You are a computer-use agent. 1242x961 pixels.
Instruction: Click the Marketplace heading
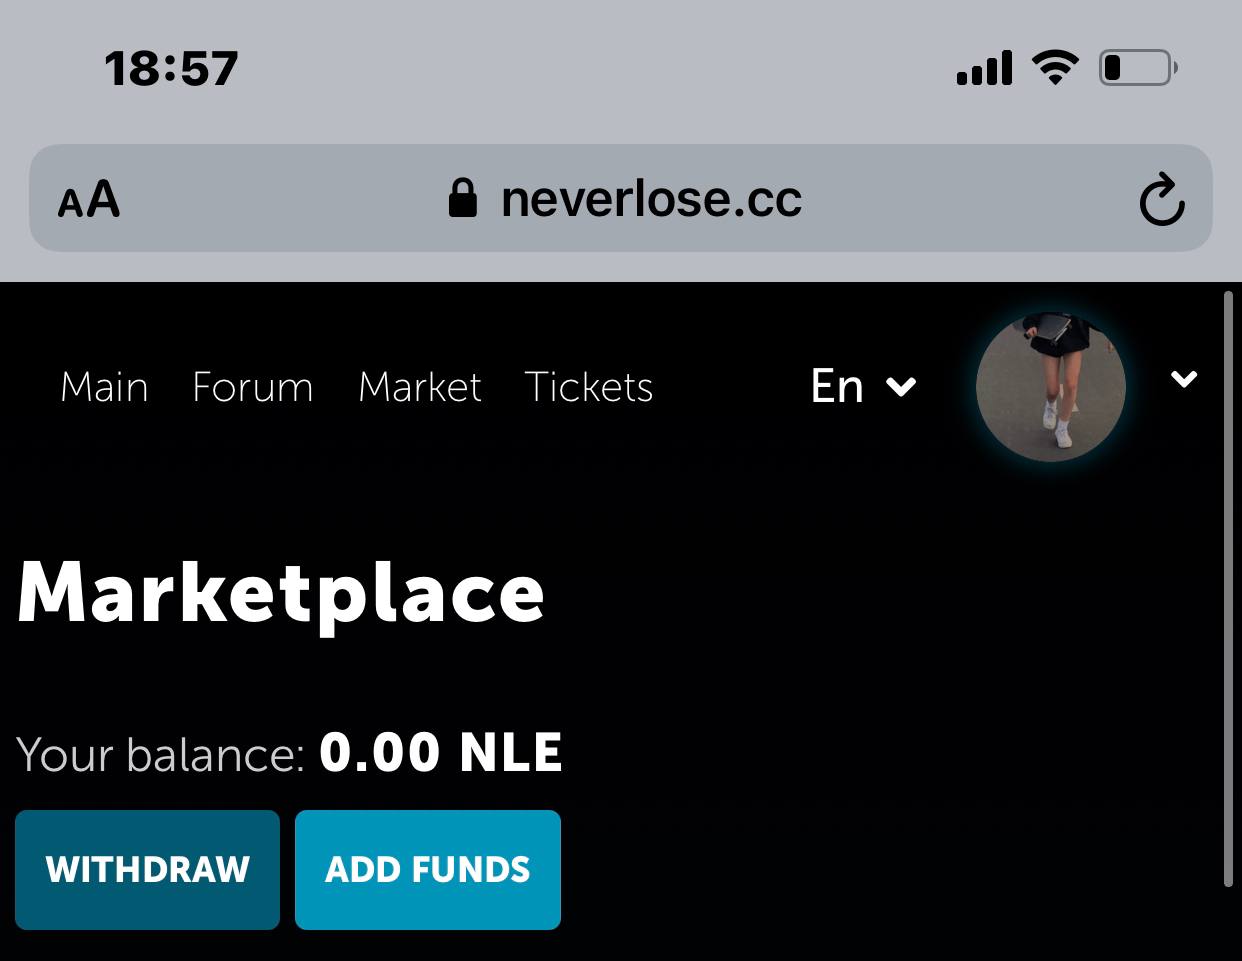click(281, 593)
